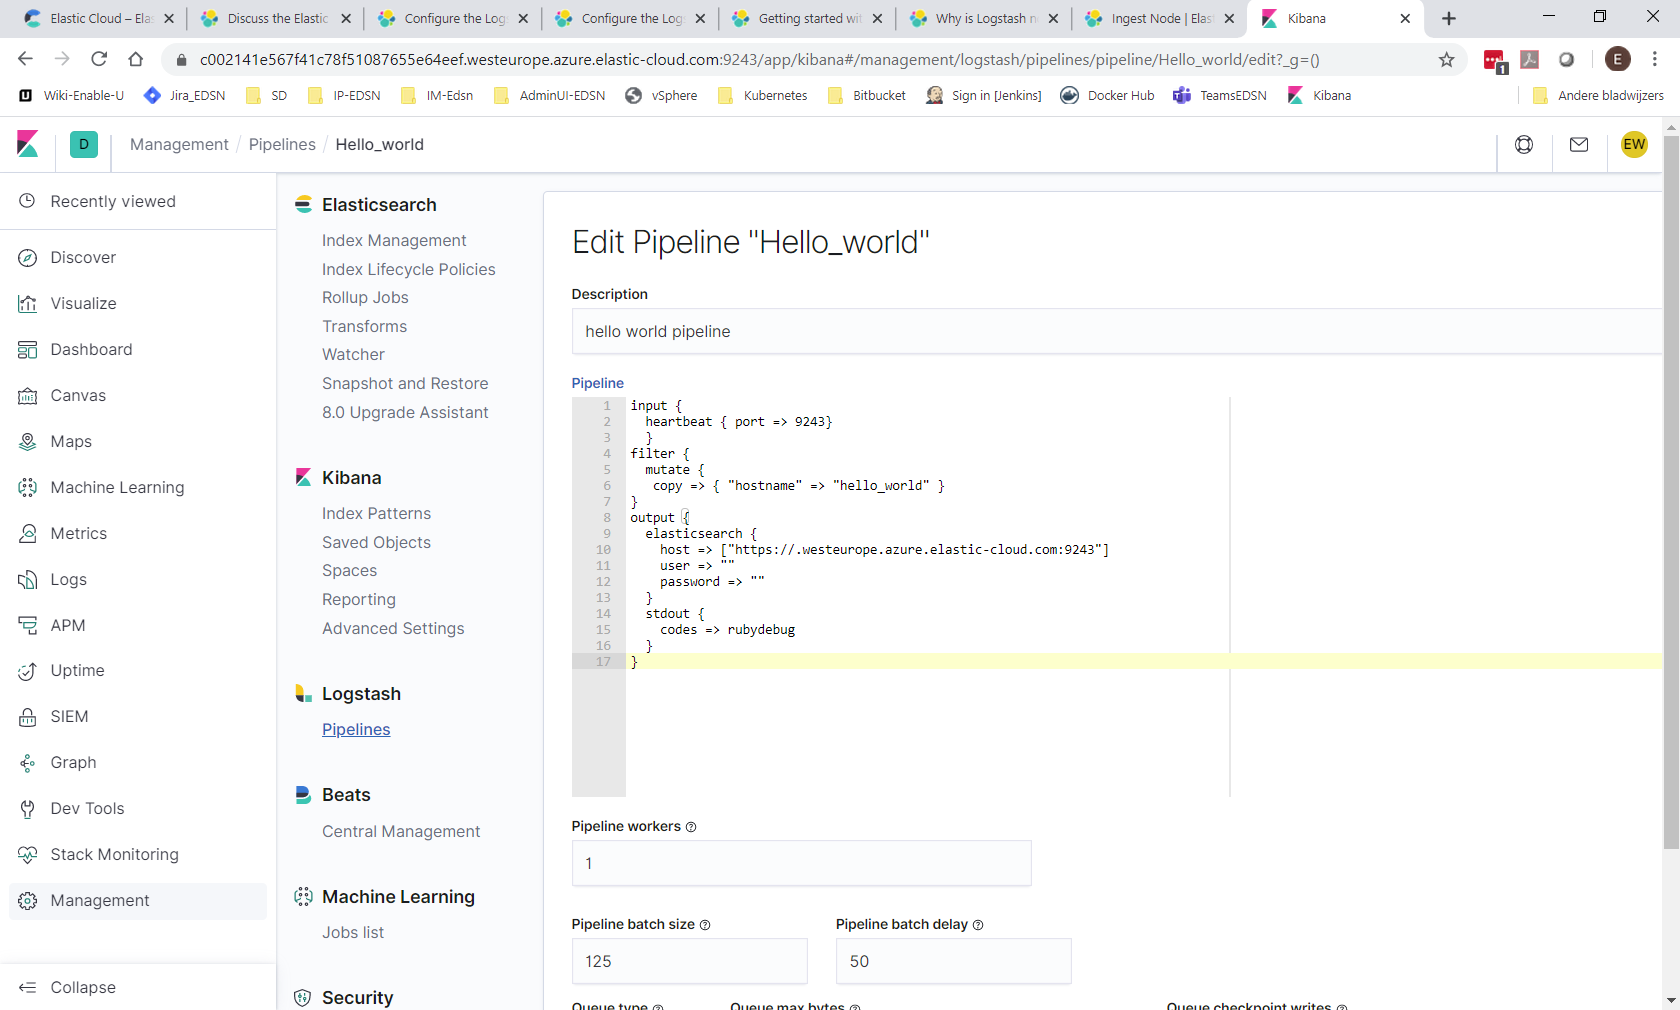
Task: Show help for Pipeline batch size
Action: point(705,925)
